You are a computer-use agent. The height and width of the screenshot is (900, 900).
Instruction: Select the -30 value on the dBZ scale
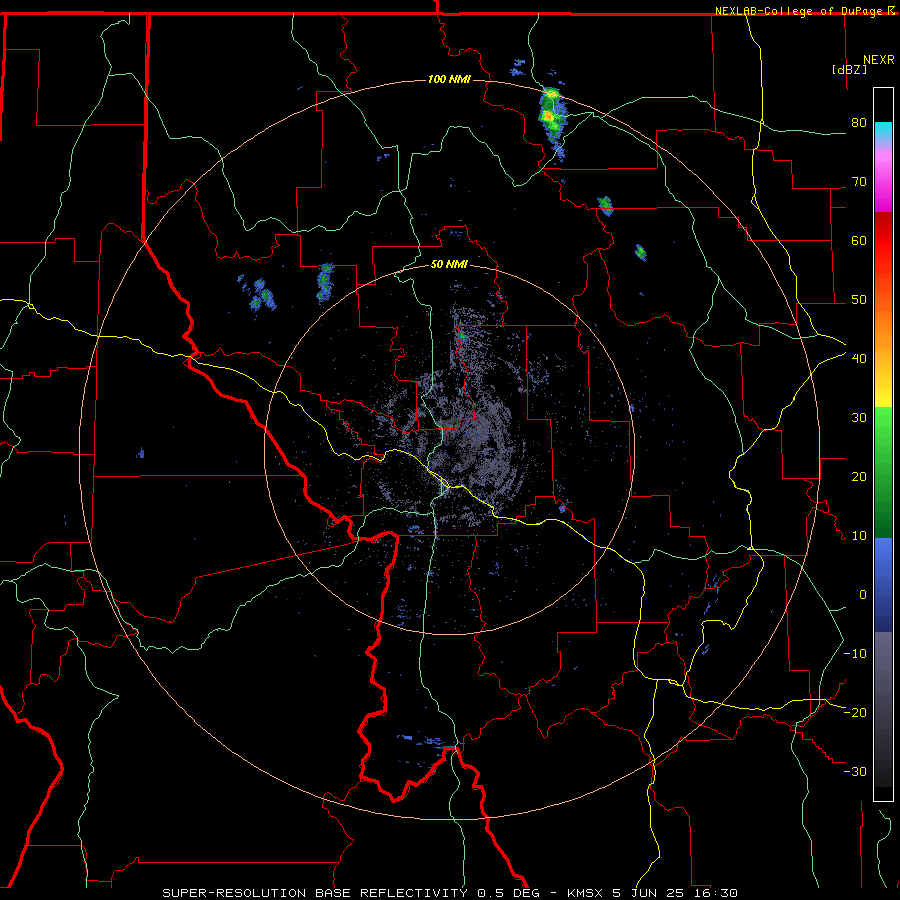coord(855,771)
